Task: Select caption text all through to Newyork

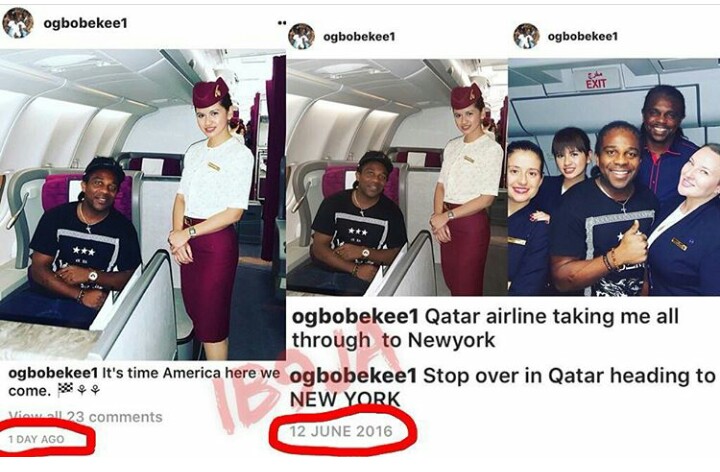Action: 485,329
